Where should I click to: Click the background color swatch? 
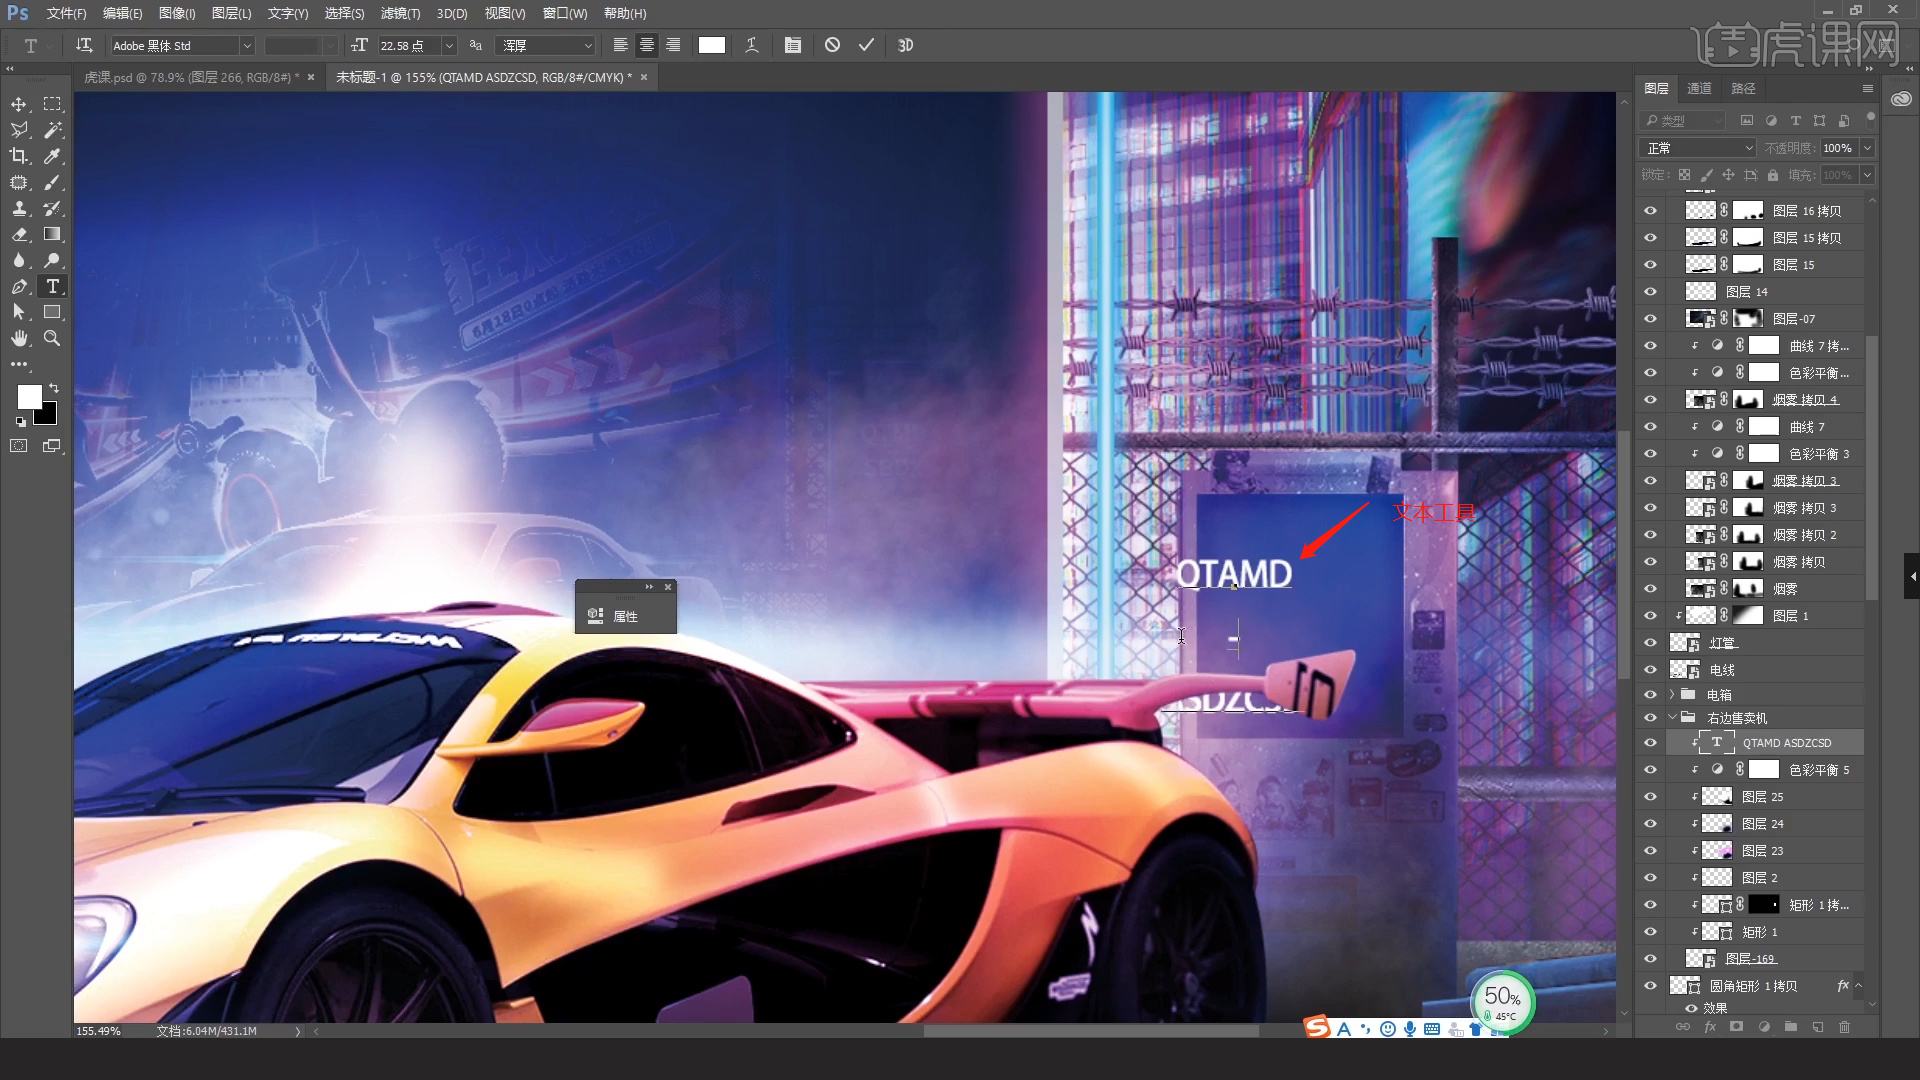(x=47, y=415)
